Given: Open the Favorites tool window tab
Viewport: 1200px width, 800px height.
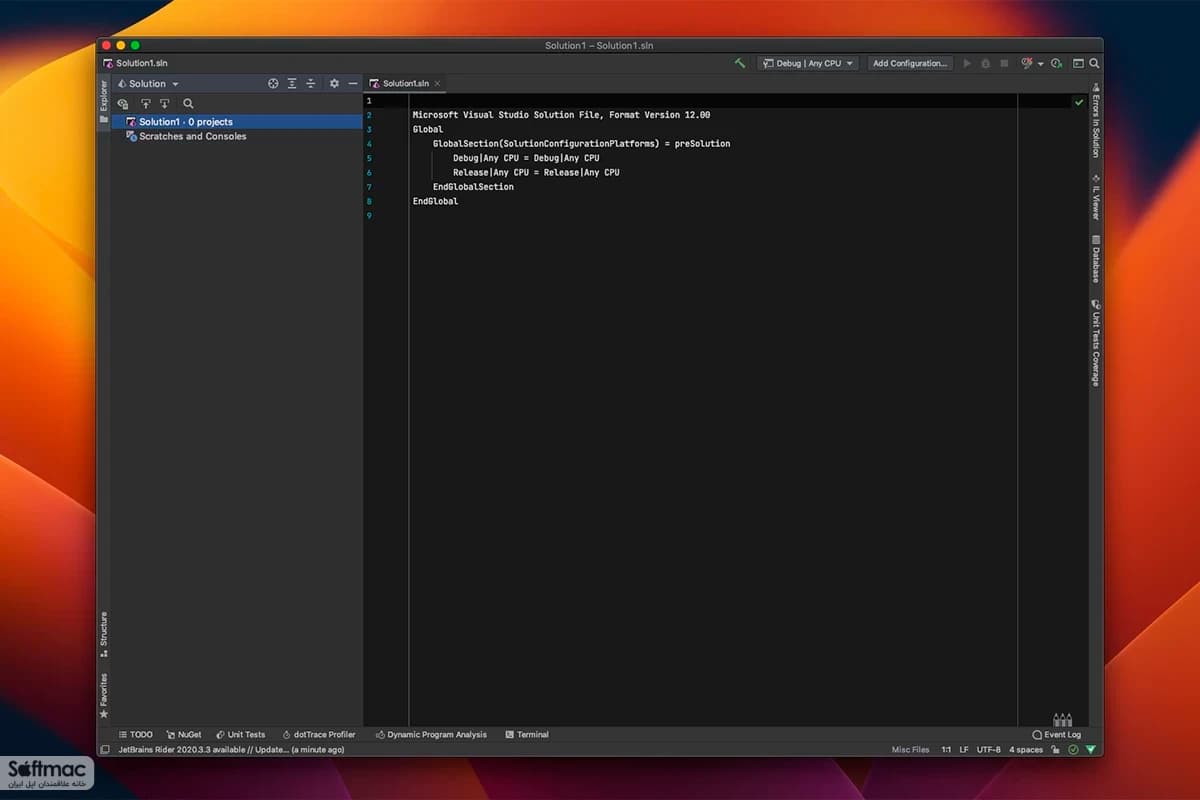Looking at the screenshot, I should (103, 695).
